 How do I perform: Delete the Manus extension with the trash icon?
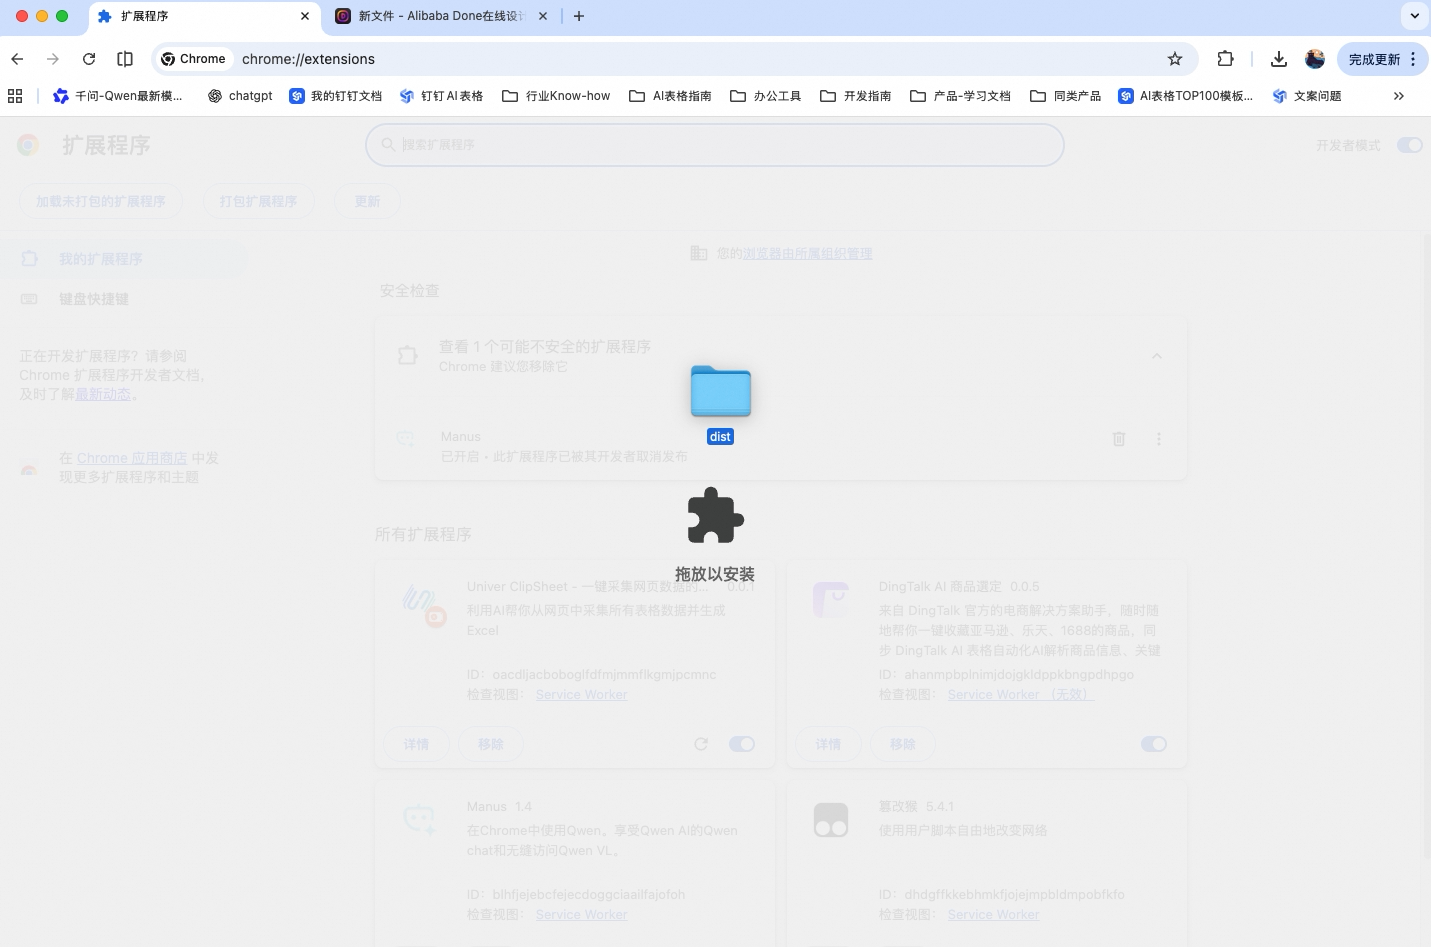tap(1119, 439)
